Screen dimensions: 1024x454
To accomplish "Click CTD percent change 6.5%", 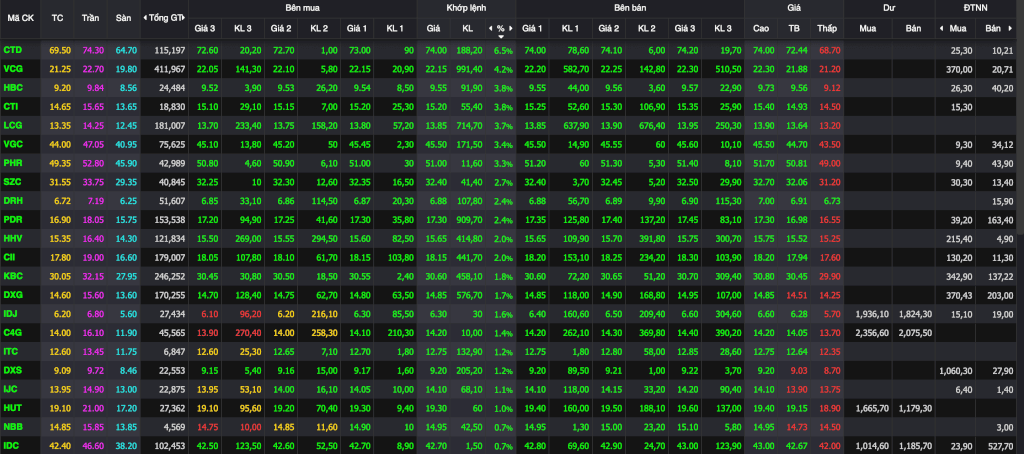I will [x=504, y=50].
